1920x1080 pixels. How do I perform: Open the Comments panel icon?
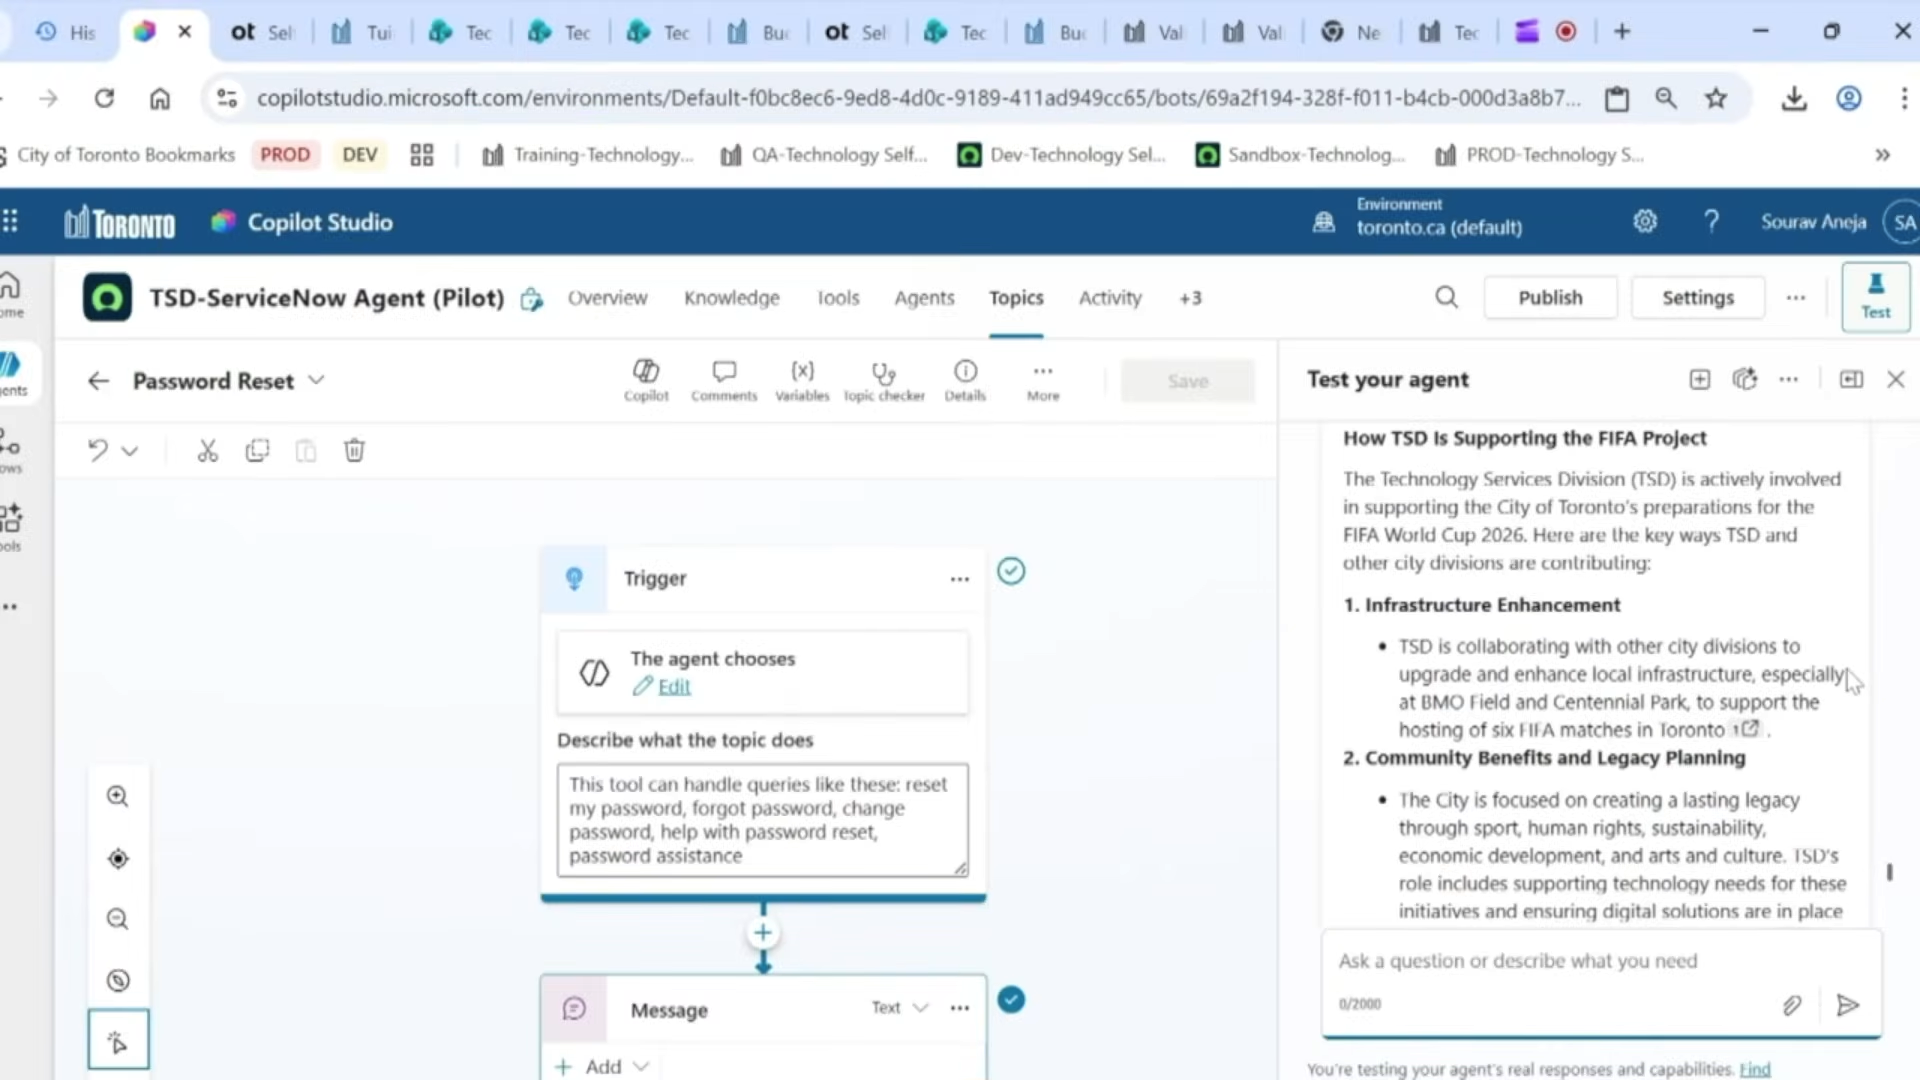pyautogui.click(x=724, y=381)
